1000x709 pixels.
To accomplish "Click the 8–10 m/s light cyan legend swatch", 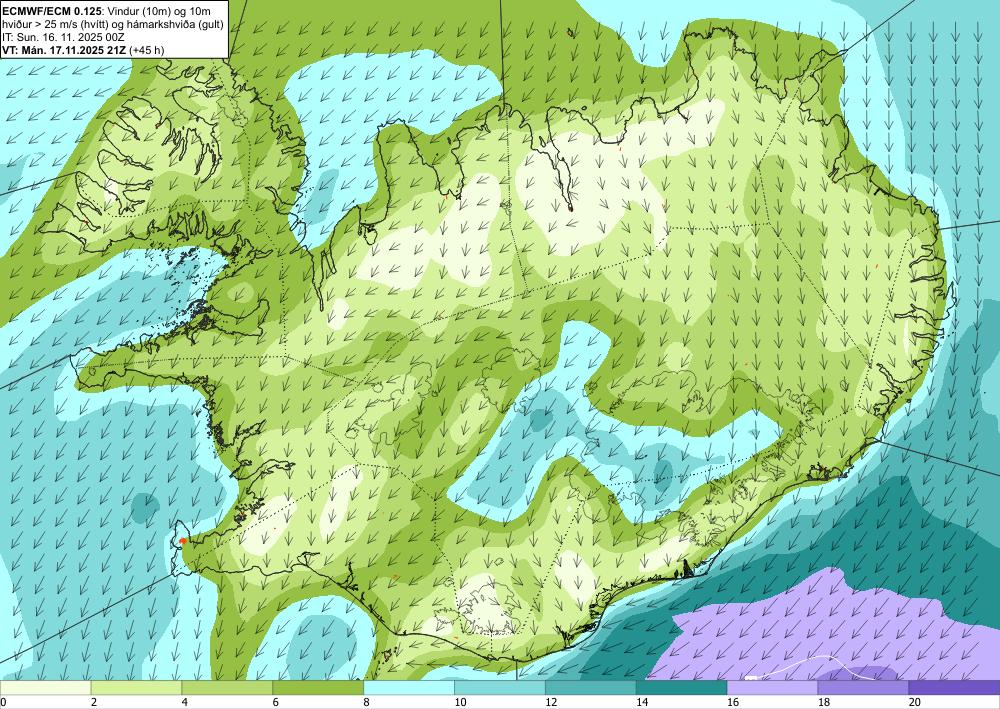I will click(x=409, y=688).
